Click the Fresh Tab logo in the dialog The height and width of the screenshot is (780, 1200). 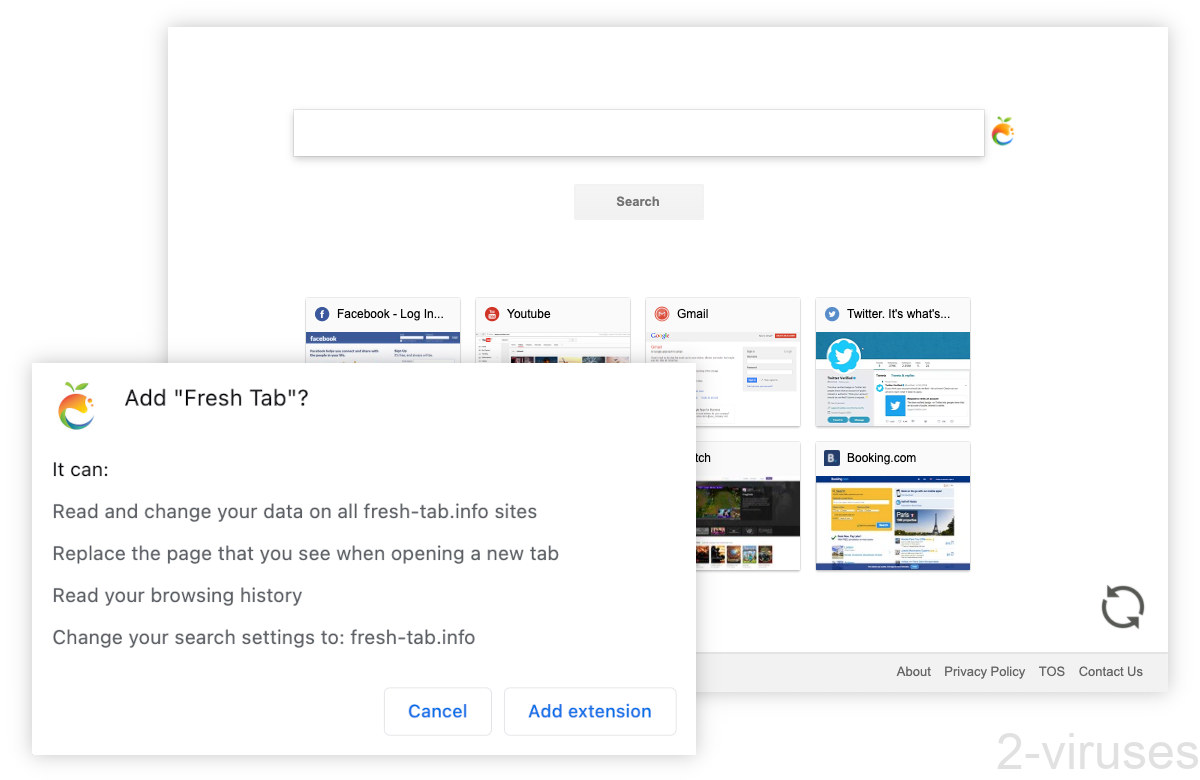tap(77, 406)
